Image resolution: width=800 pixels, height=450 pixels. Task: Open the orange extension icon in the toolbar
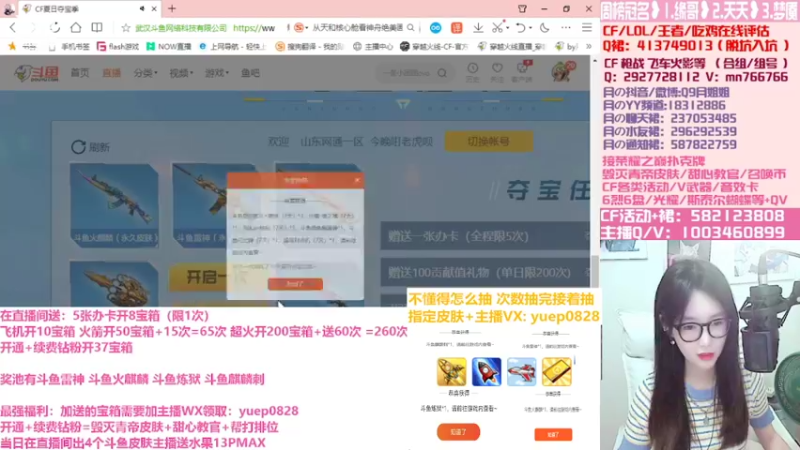[457, 28]
